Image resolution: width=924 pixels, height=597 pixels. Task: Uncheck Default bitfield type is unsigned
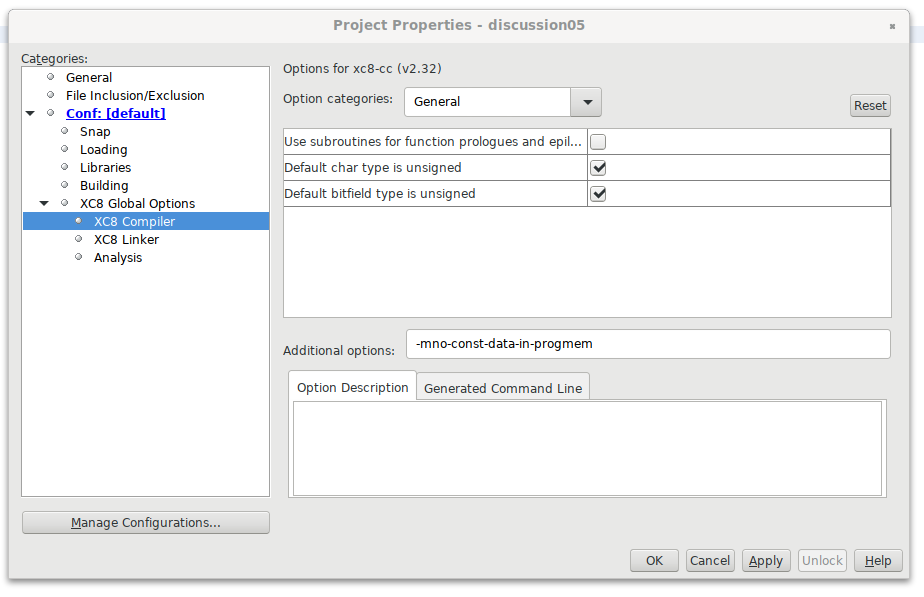coord(598,194)
